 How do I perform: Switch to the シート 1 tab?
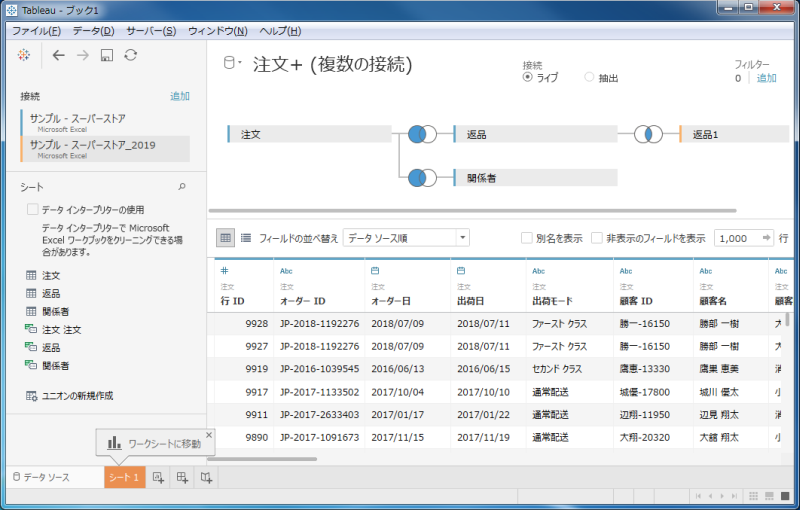click(x=124, y=477)
